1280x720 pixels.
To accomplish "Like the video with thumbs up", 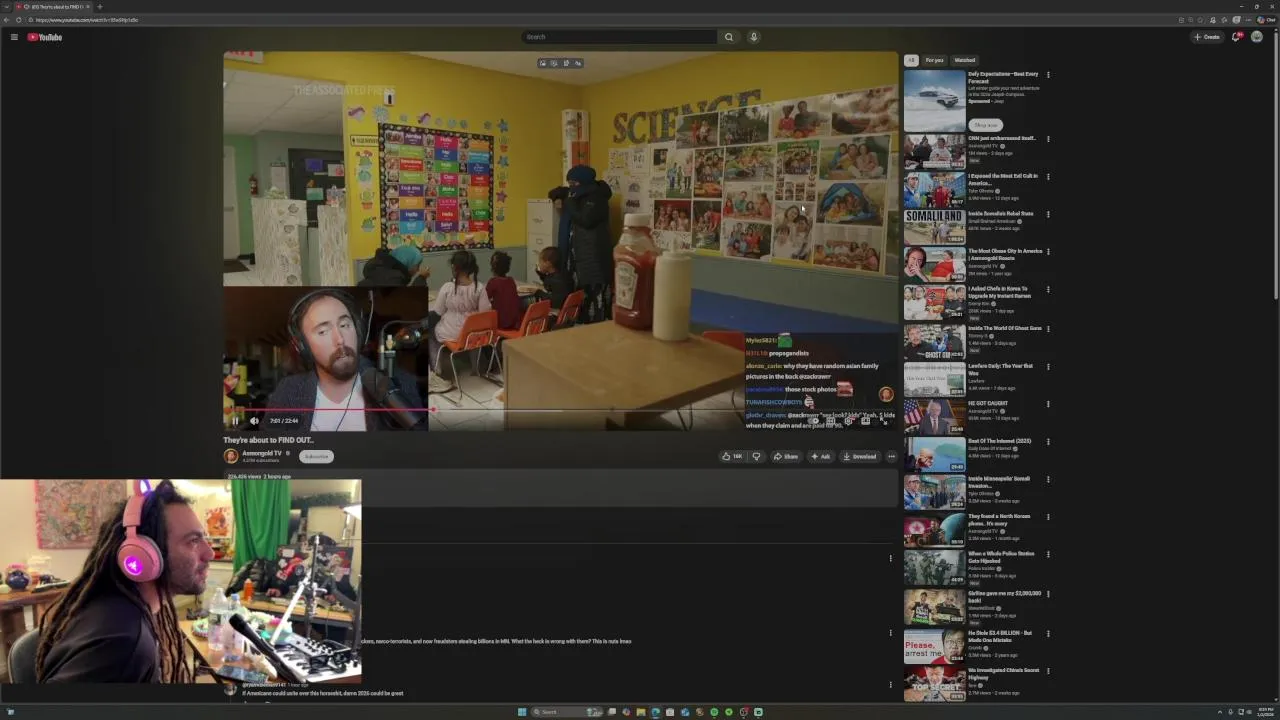I will click(x=732, y=456).
